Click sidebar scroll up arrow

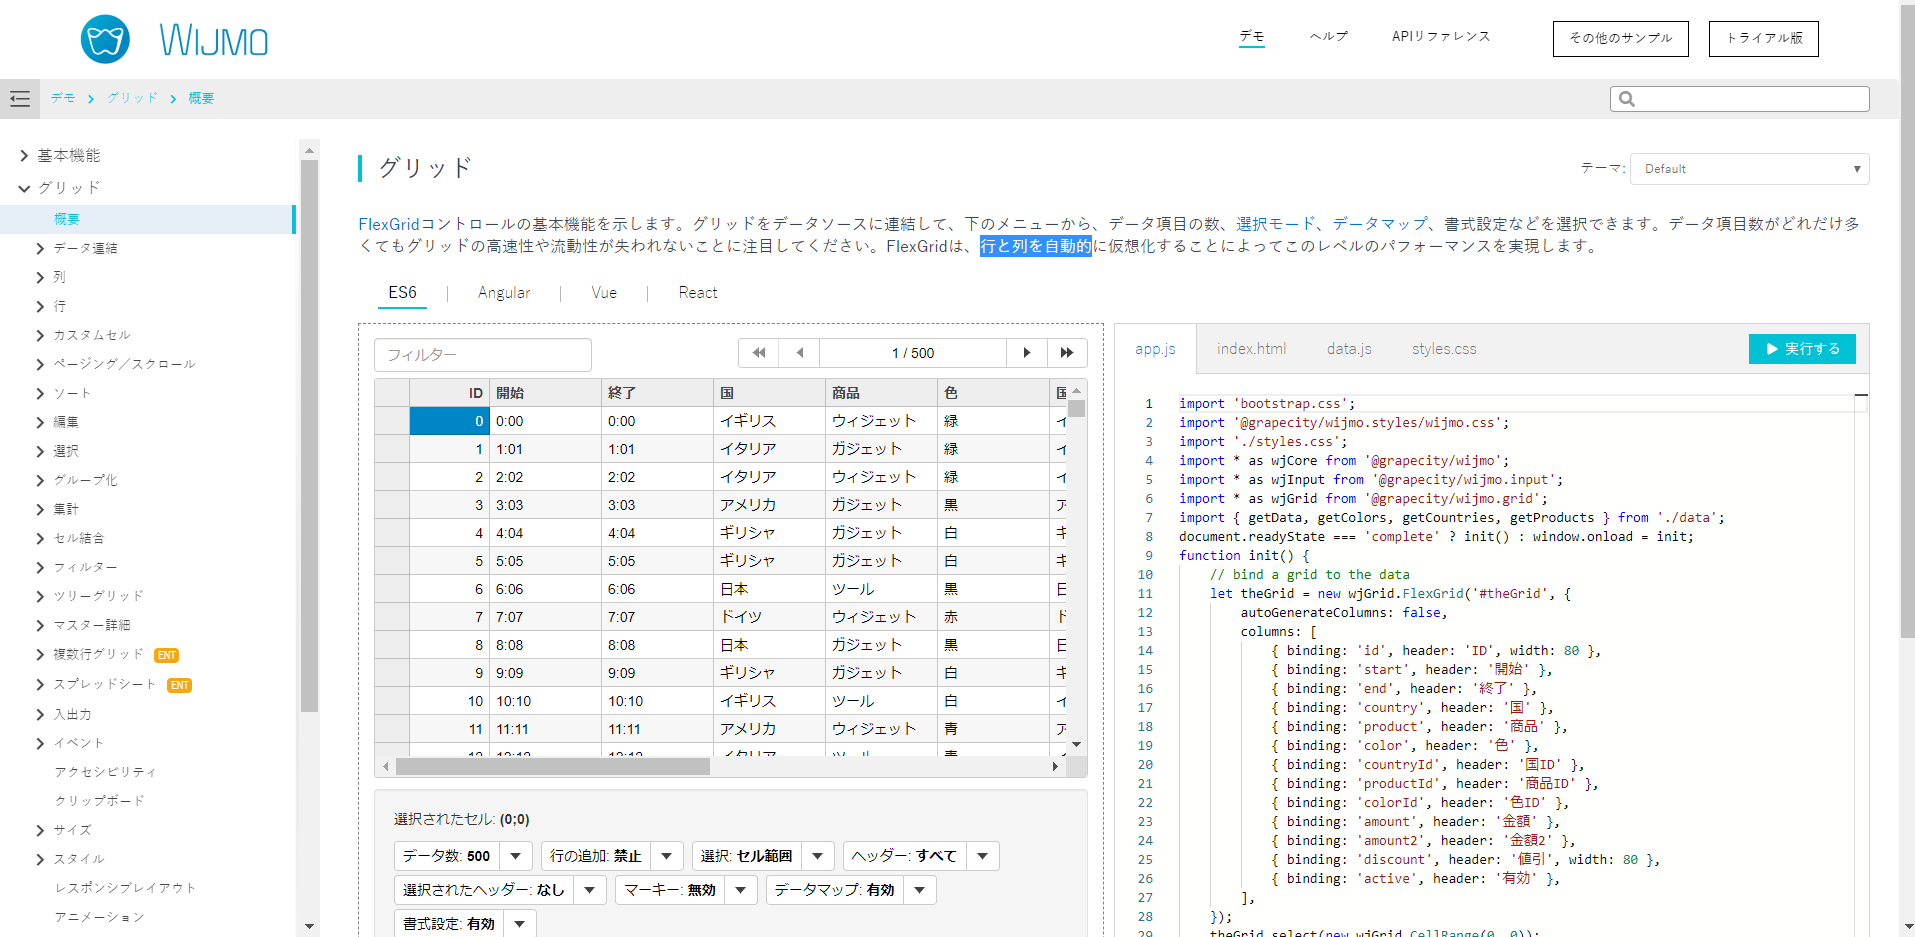(309, 150)
